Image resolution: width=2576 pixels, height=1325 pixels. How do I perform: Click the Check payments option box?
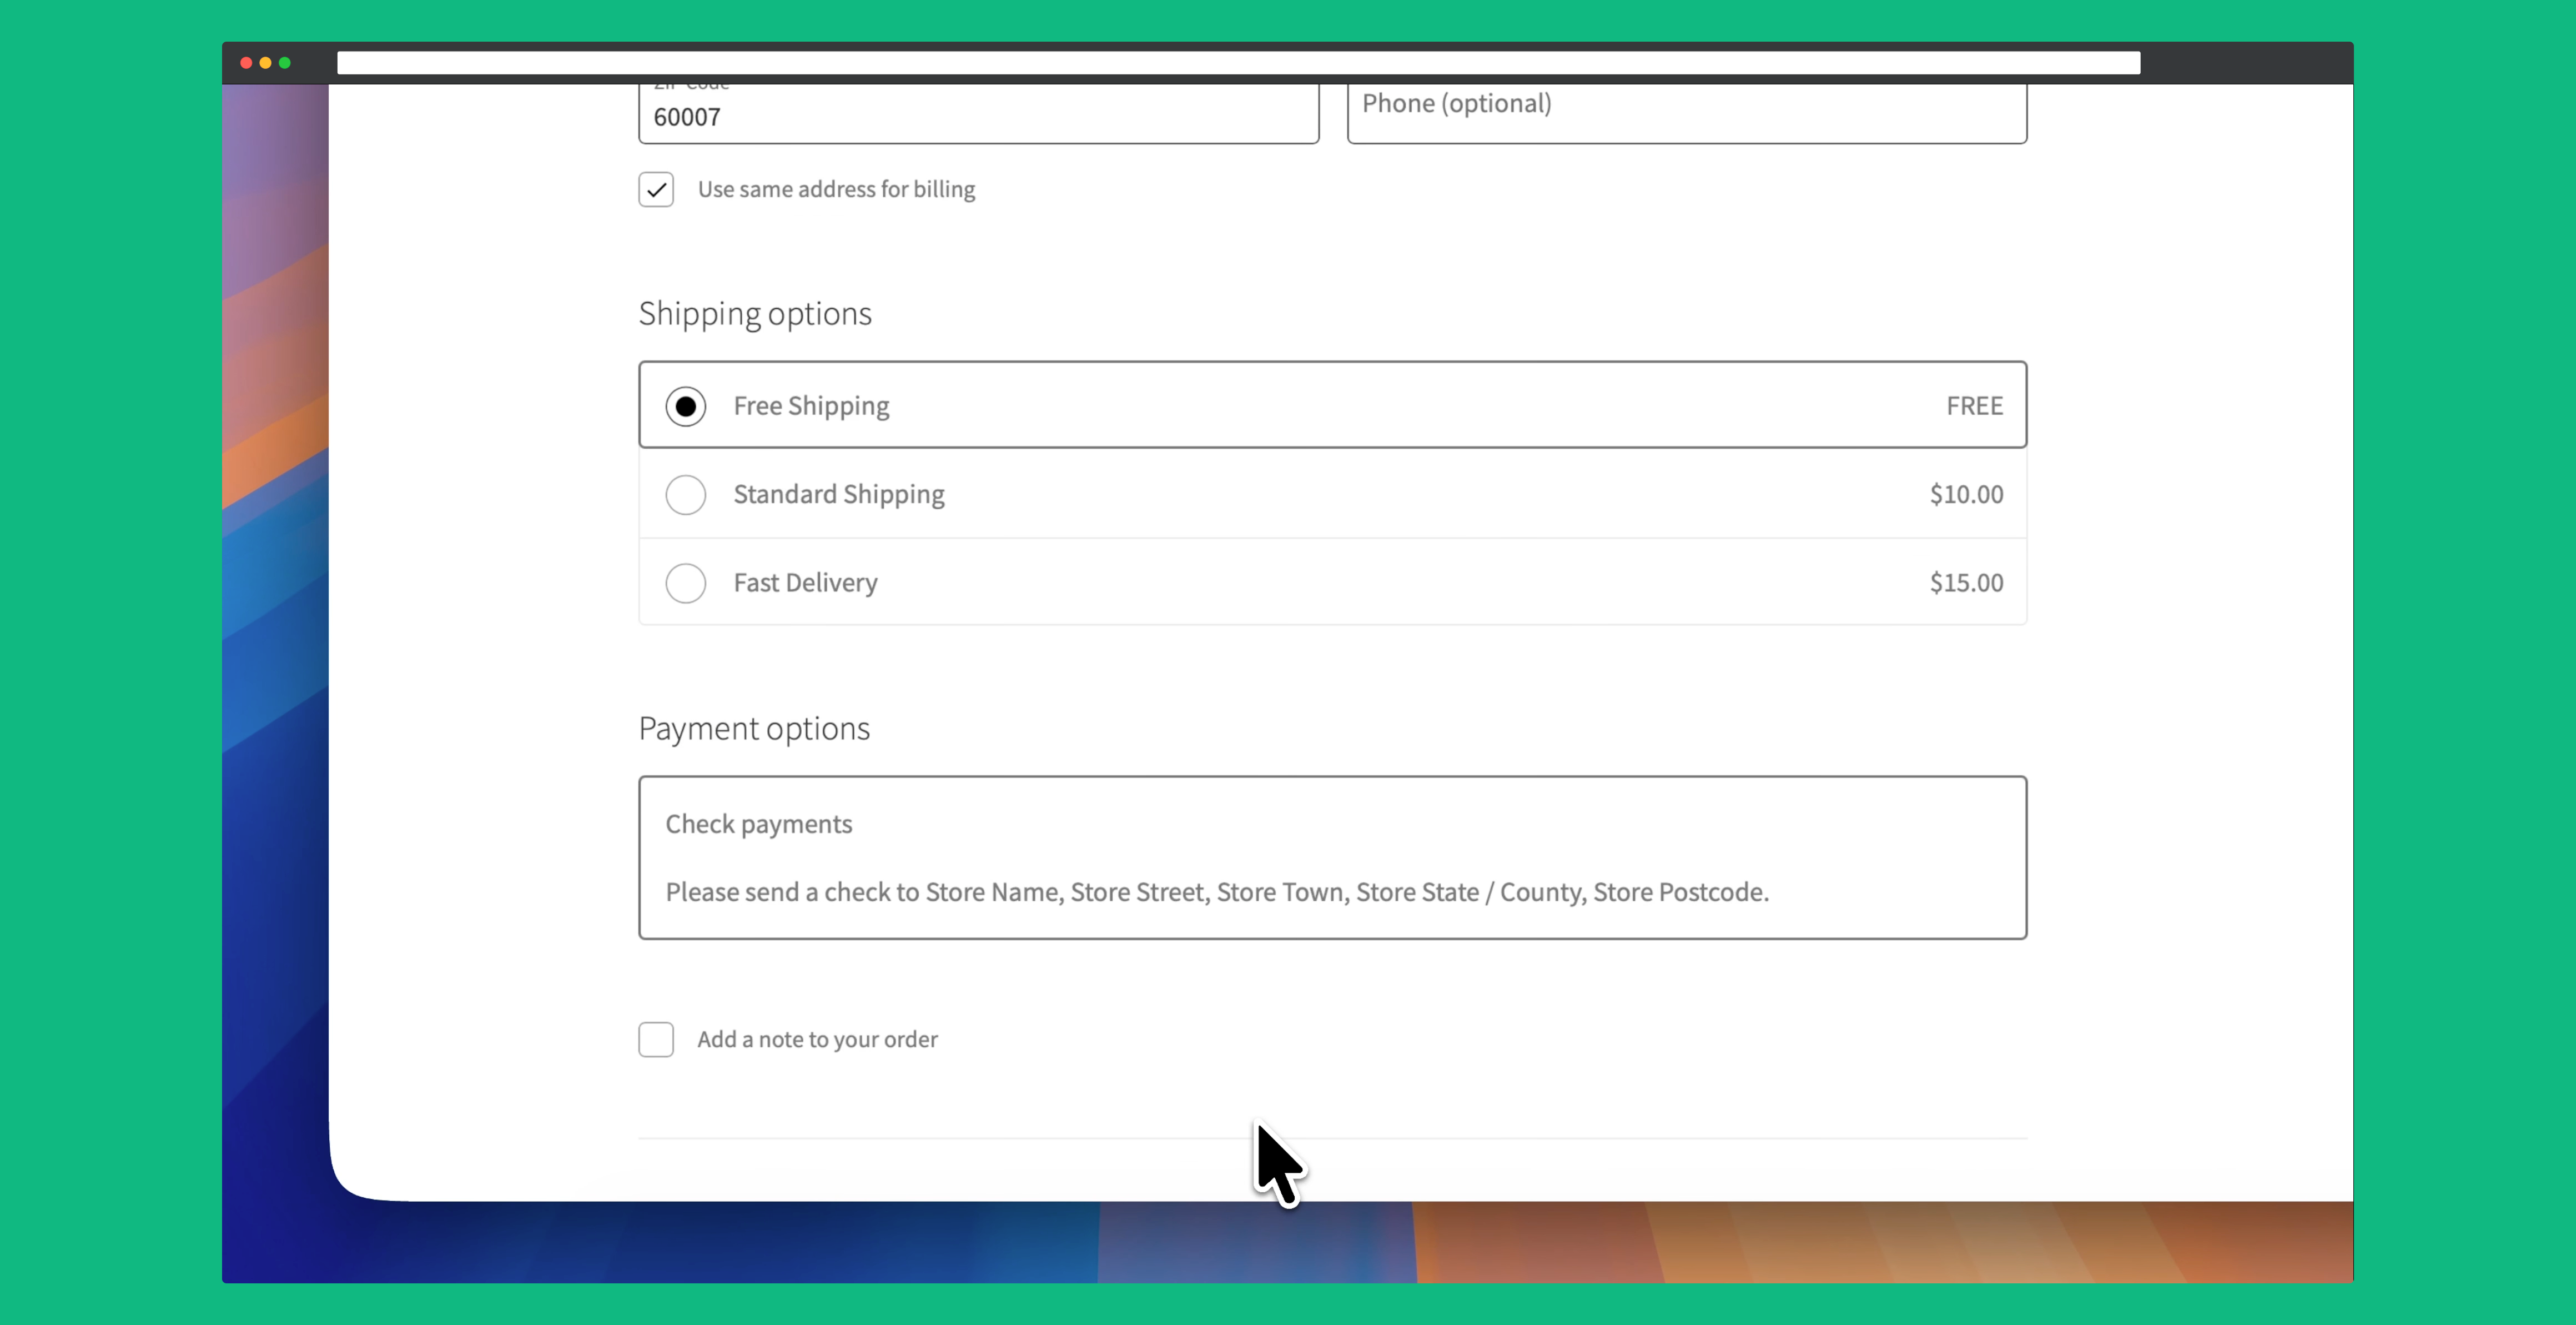(x=1332, y=856)
